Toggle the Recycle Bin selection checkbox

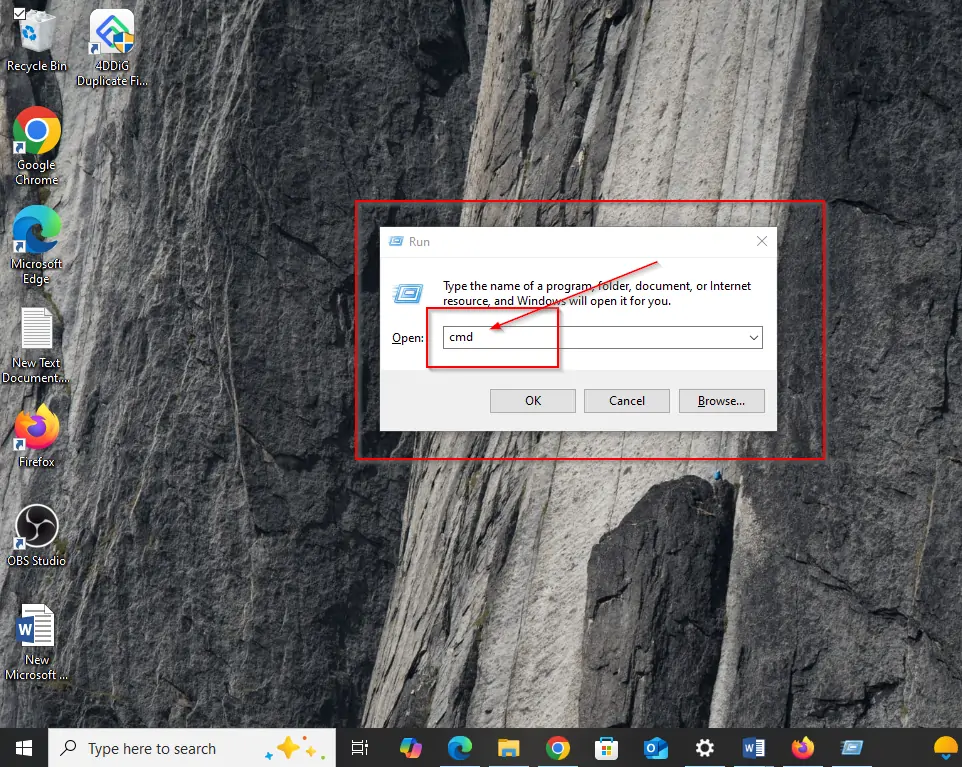[20, 12]
